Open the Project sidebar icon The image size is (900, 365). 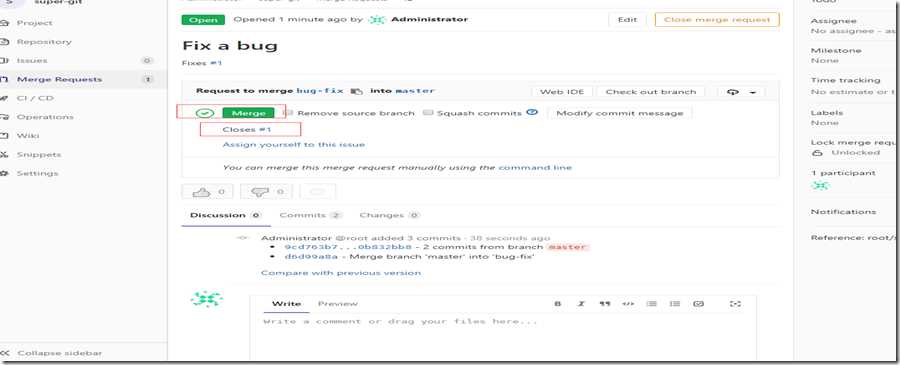point(4,23)
